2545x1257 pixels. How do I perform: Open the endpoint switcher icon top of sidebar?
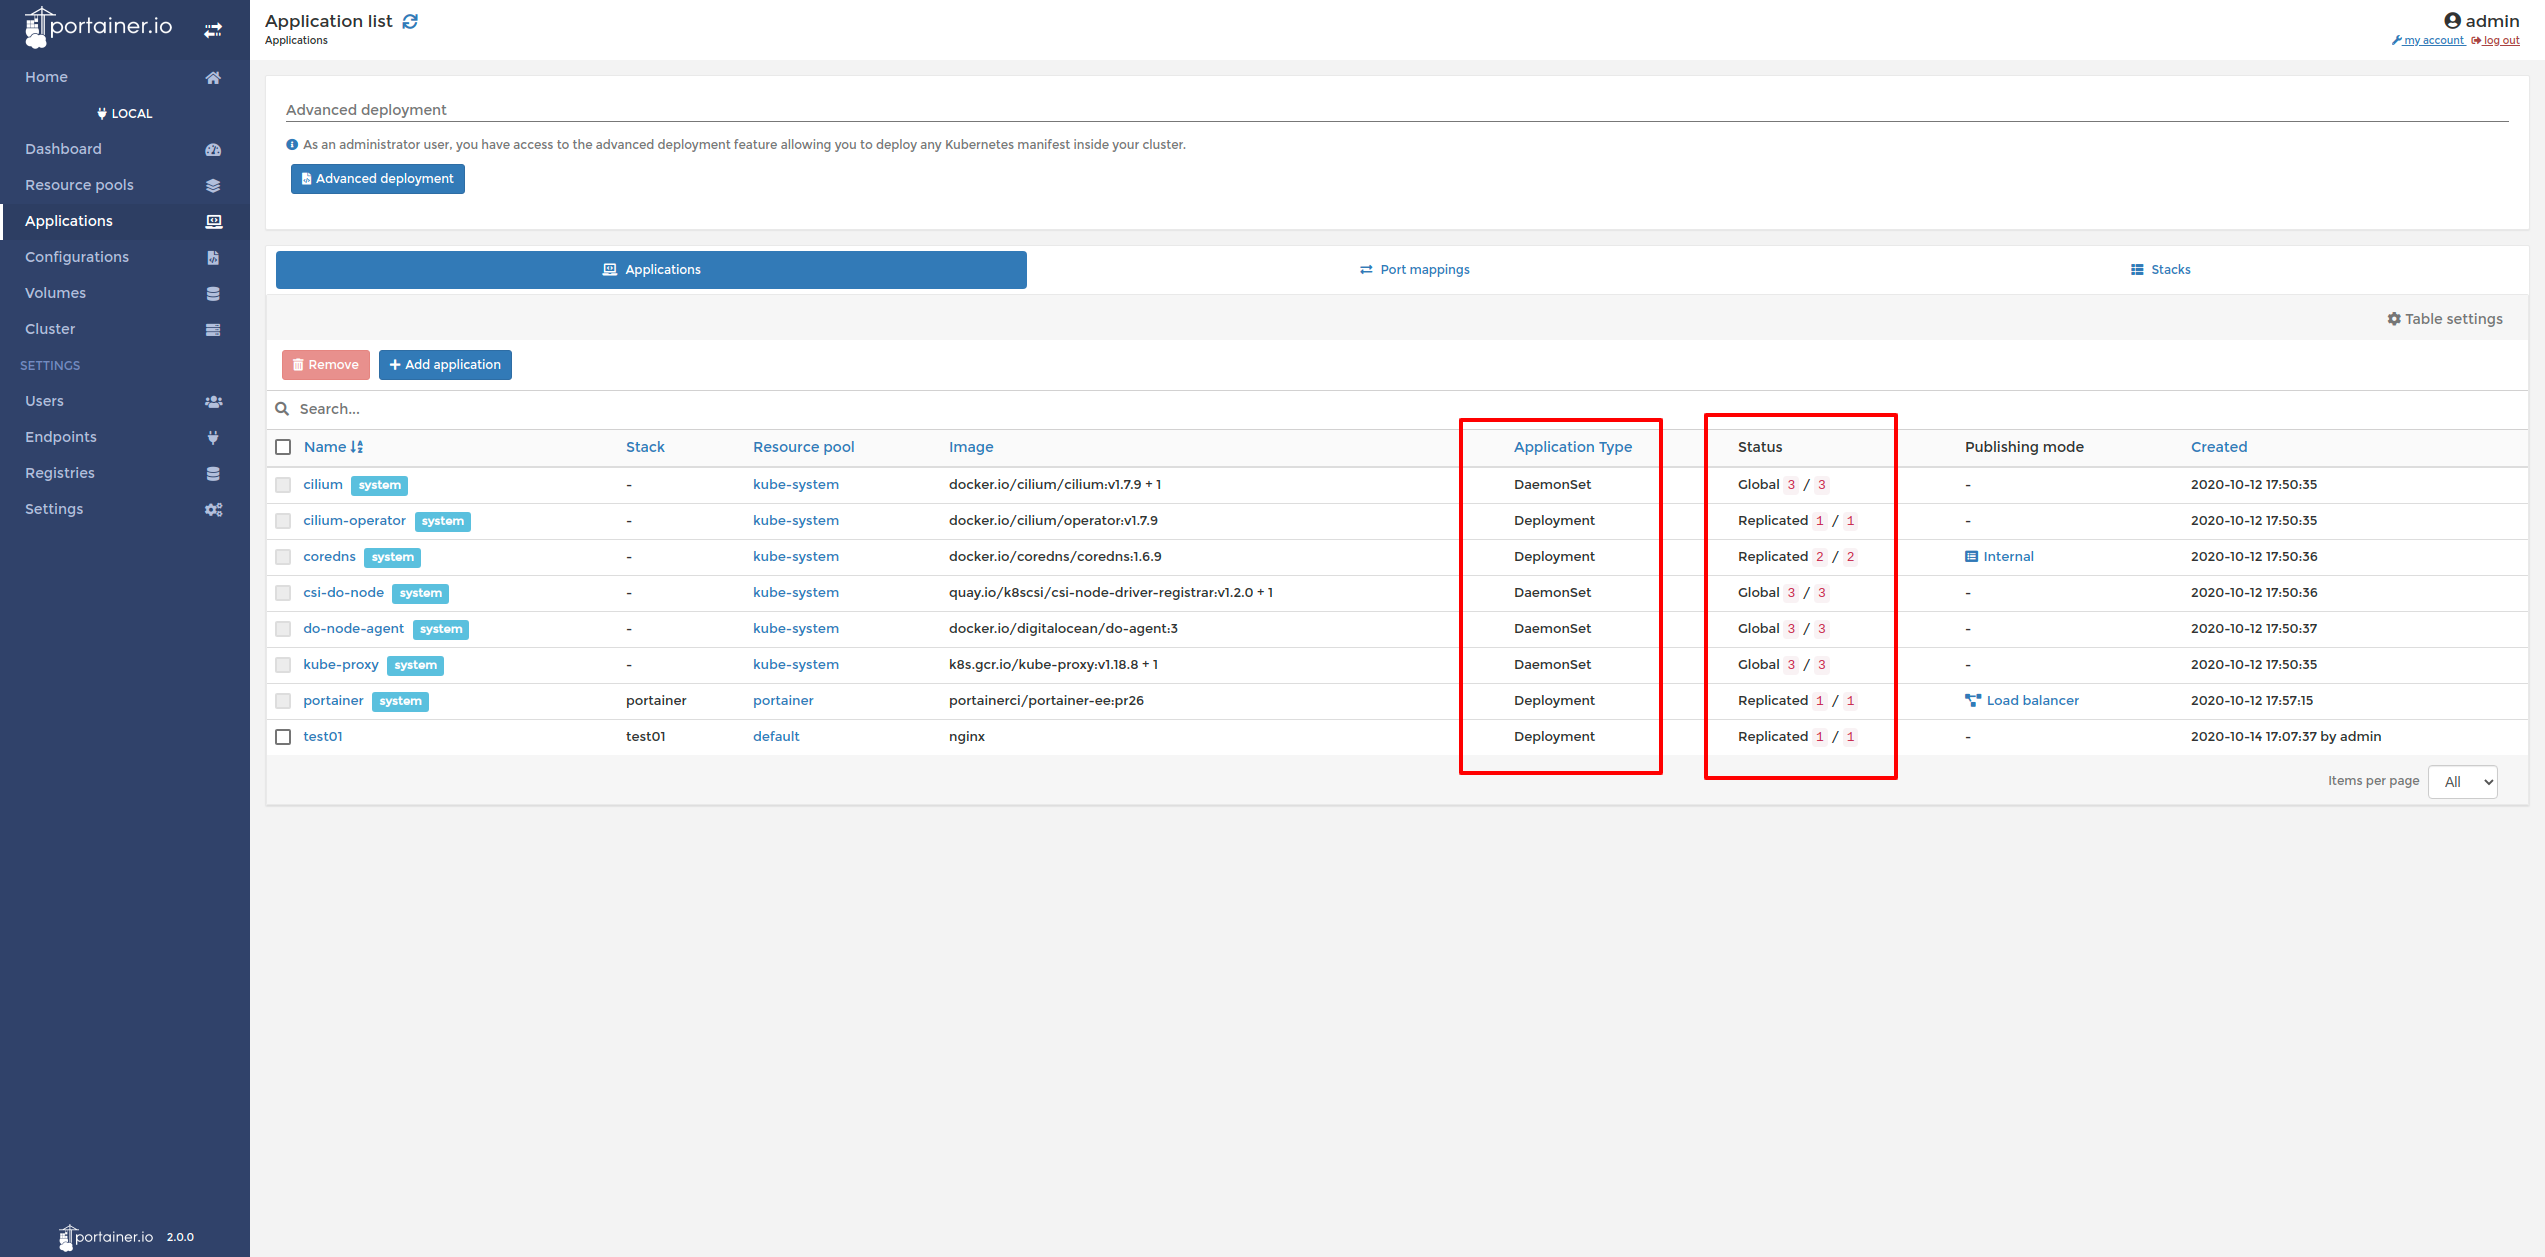pos(213,29)
